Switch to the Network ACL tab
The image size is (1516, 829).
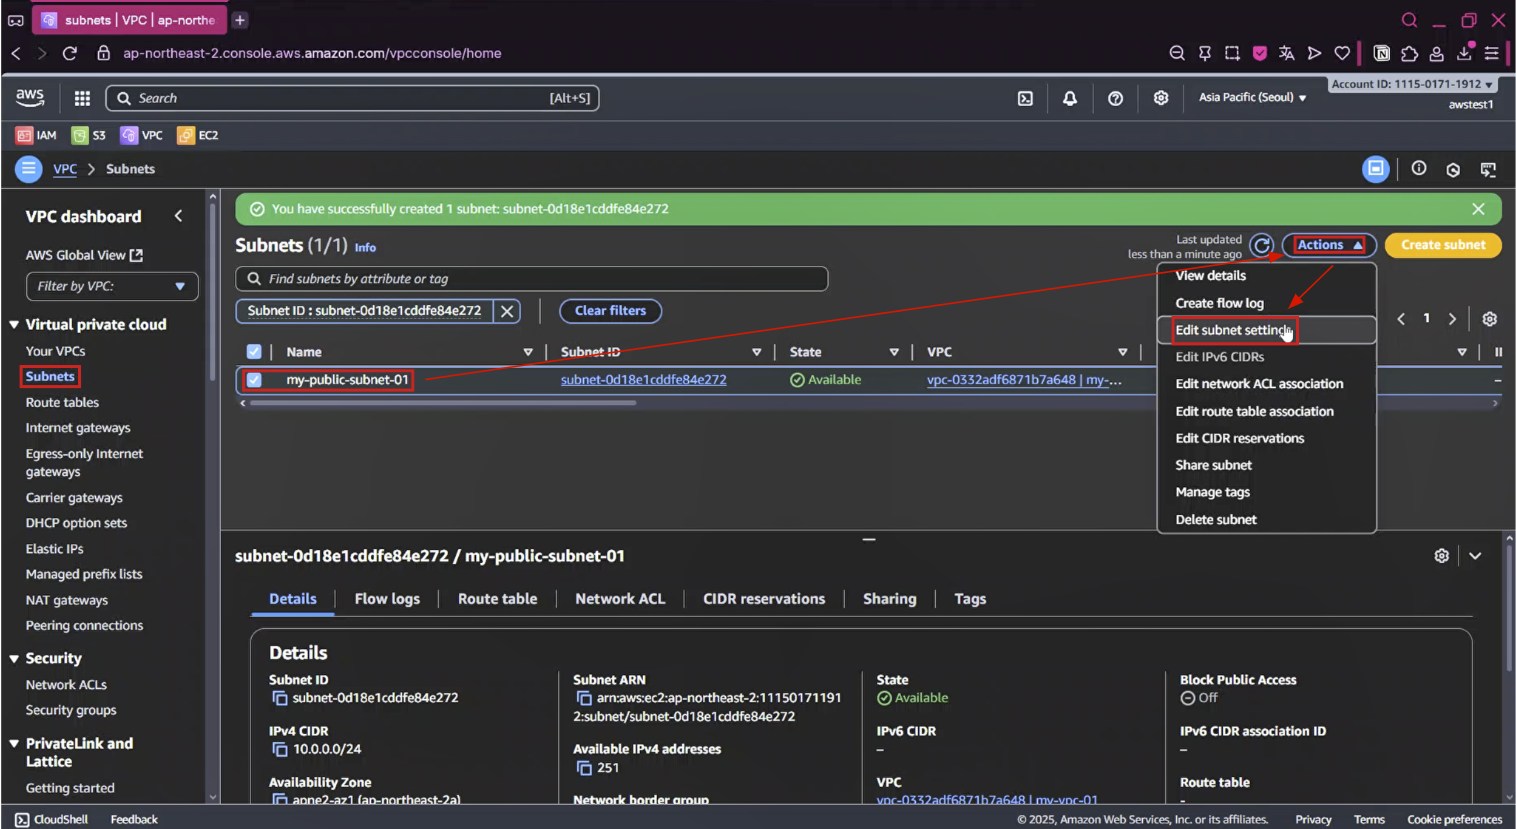[620, 599]
